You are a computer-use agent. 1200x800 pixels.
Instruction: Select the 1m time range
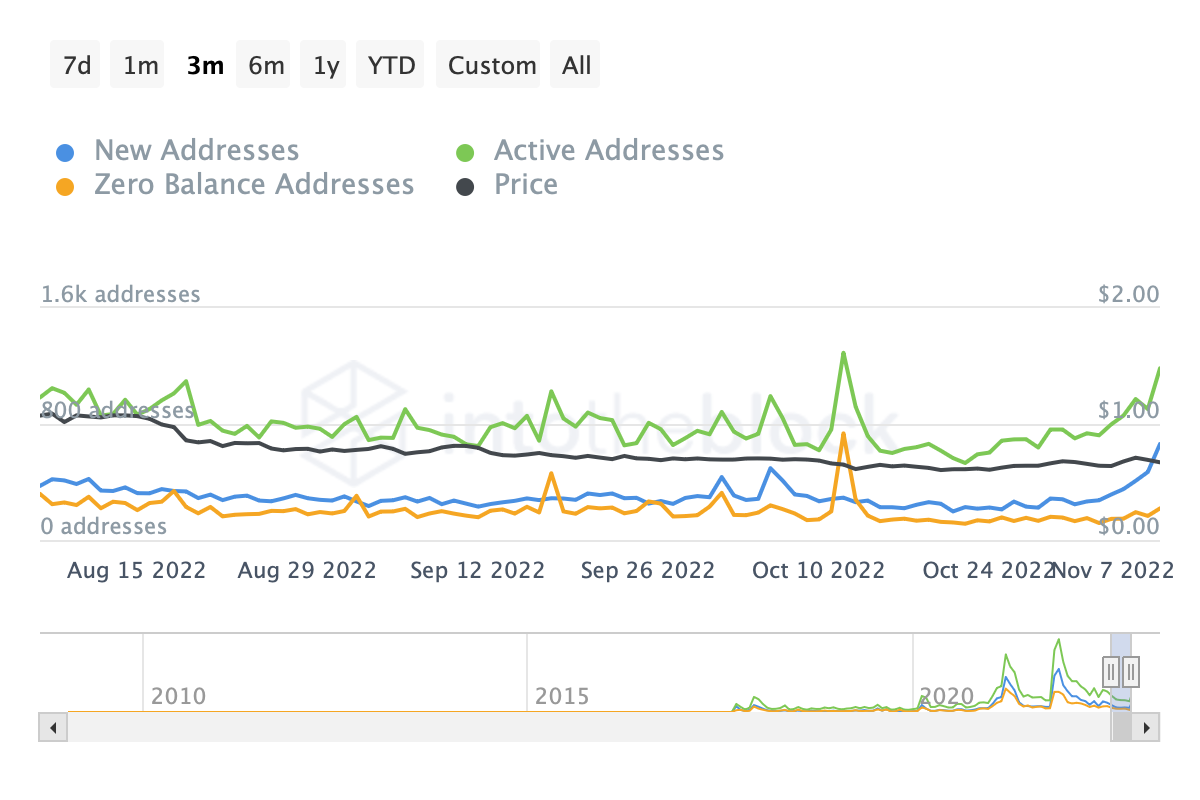point(140,66)
